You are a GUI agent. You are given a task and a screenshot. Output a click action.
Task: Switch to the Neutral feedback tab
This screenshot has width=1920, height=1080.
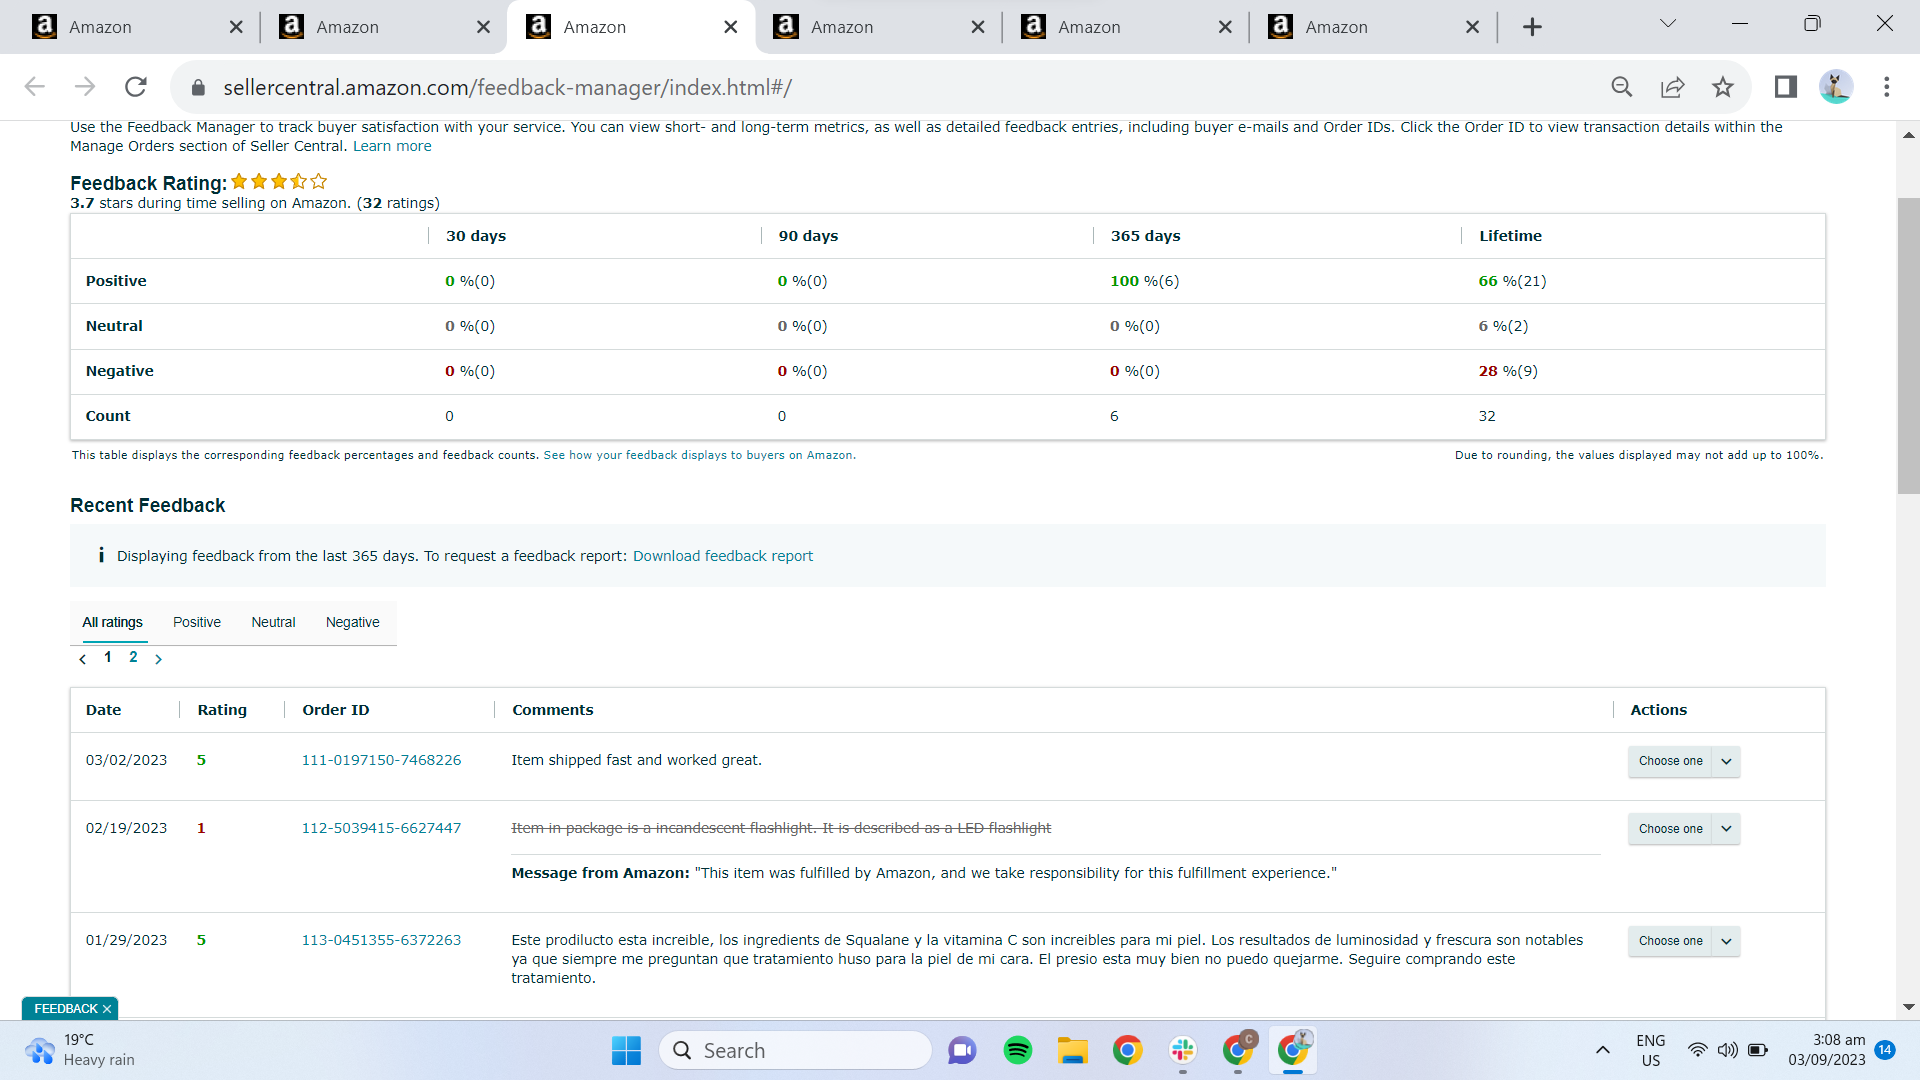[x=273, y=622]
